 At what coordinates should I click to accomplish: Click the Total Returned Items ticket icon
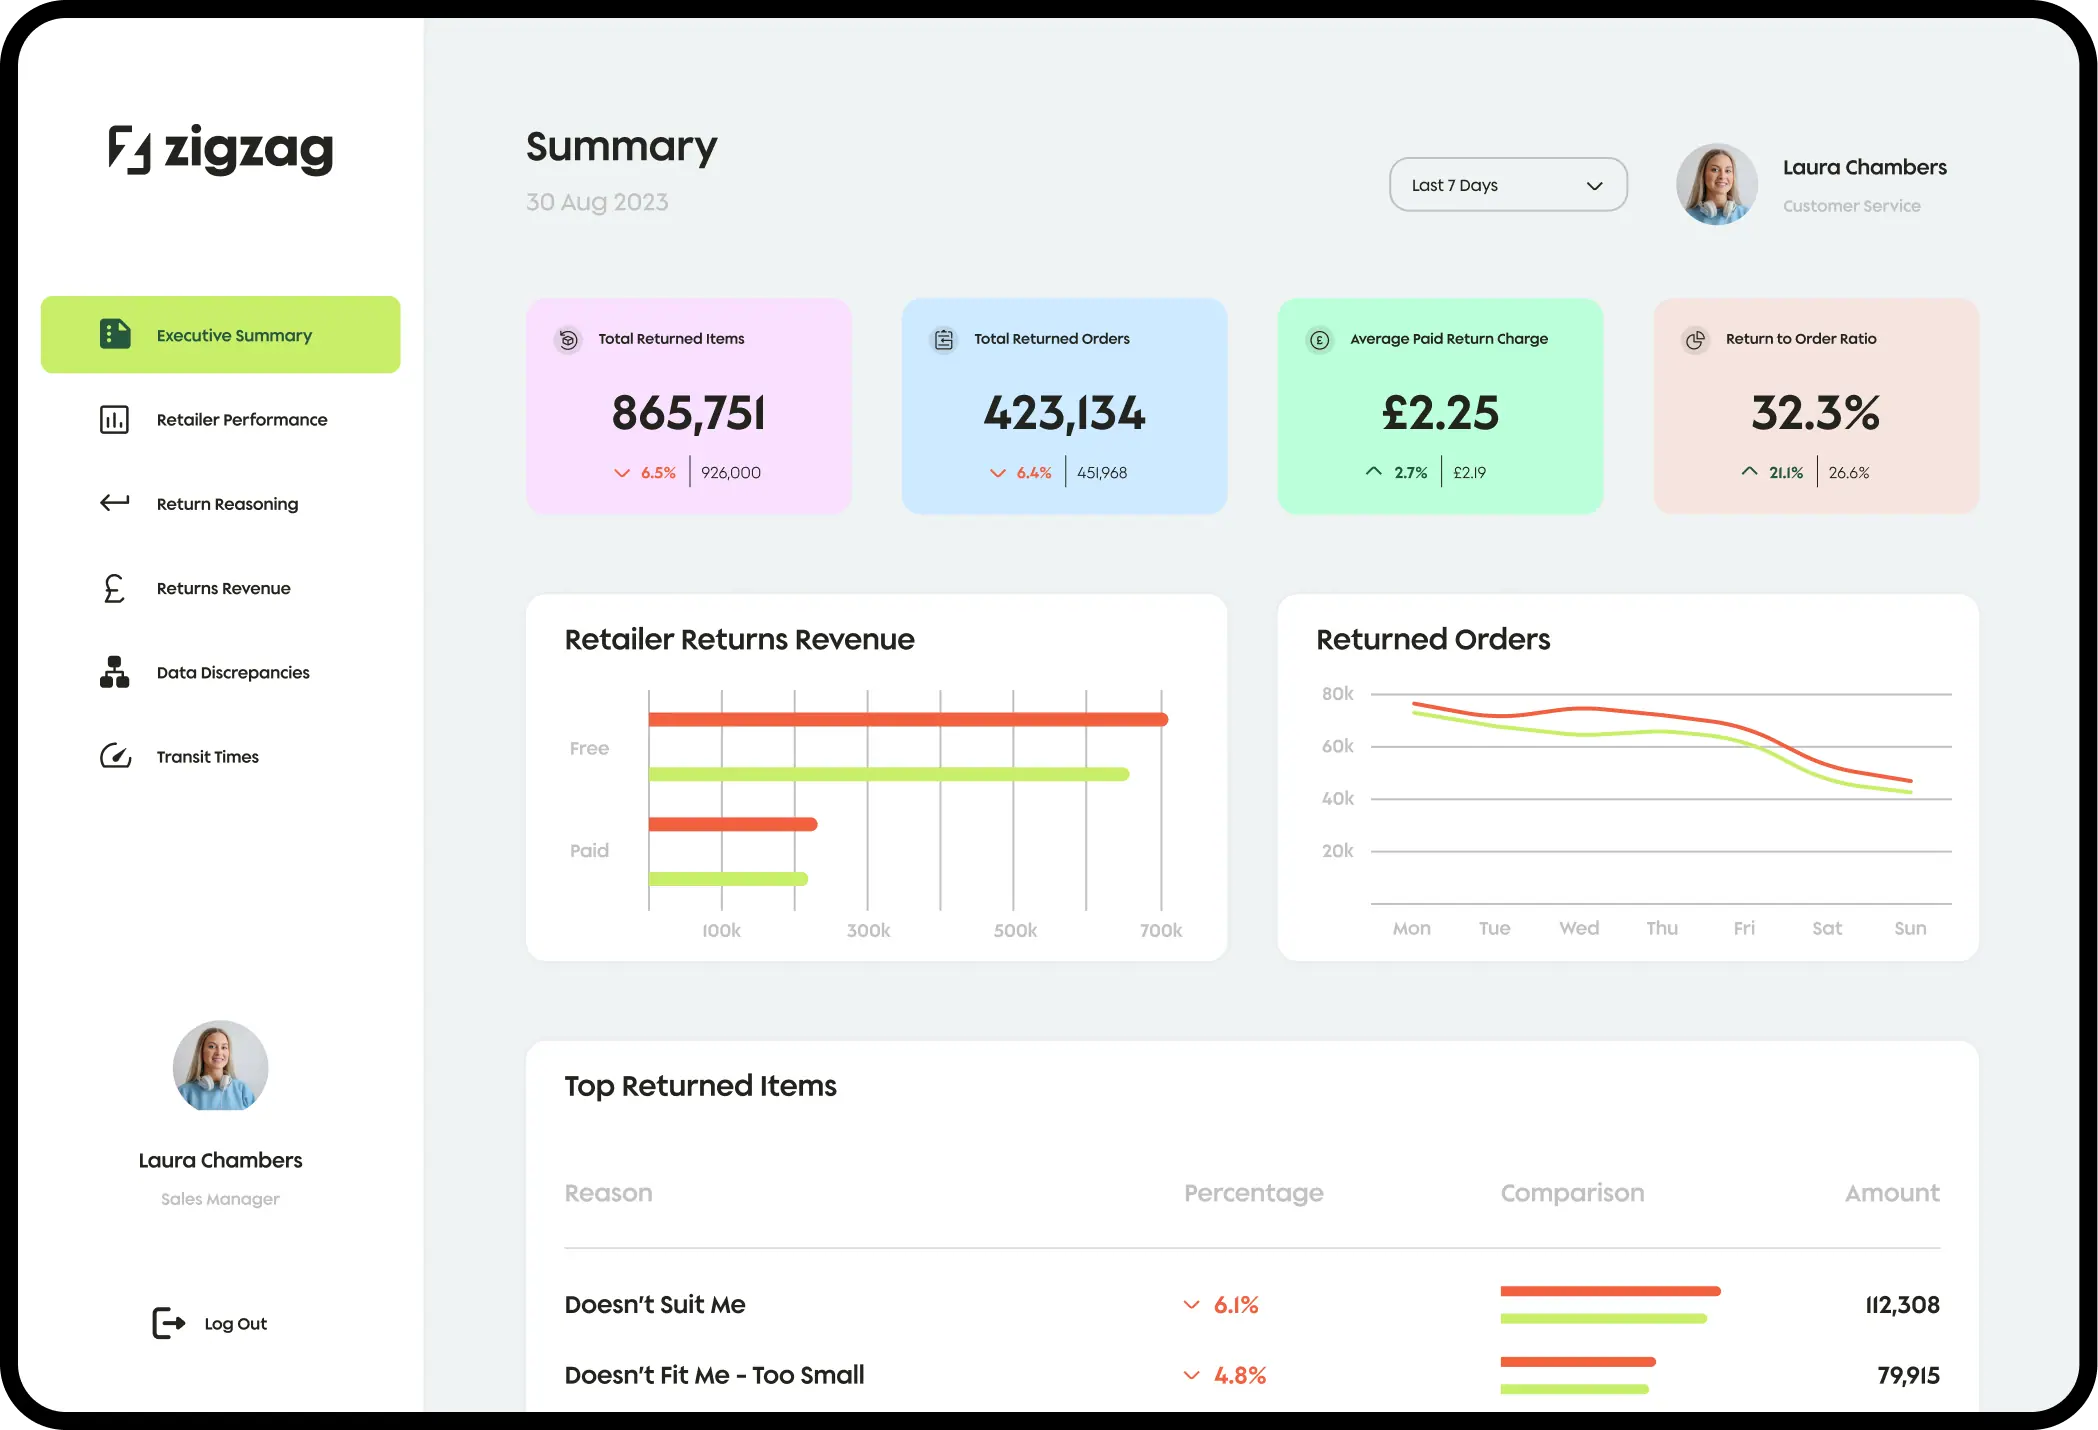pyautogui.click(x=568, y=339)
